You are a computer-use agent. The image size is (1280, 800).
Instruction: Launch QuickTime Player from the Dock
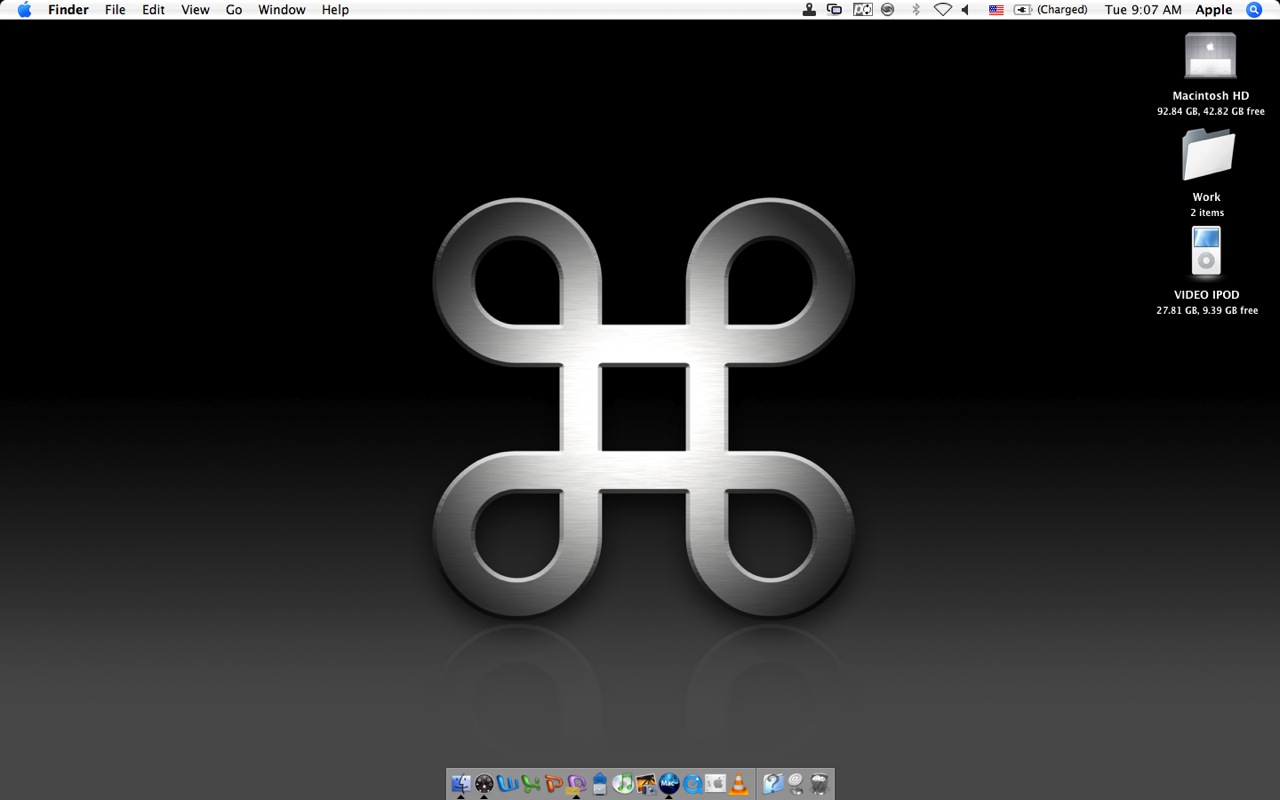(x=692, y=784)
